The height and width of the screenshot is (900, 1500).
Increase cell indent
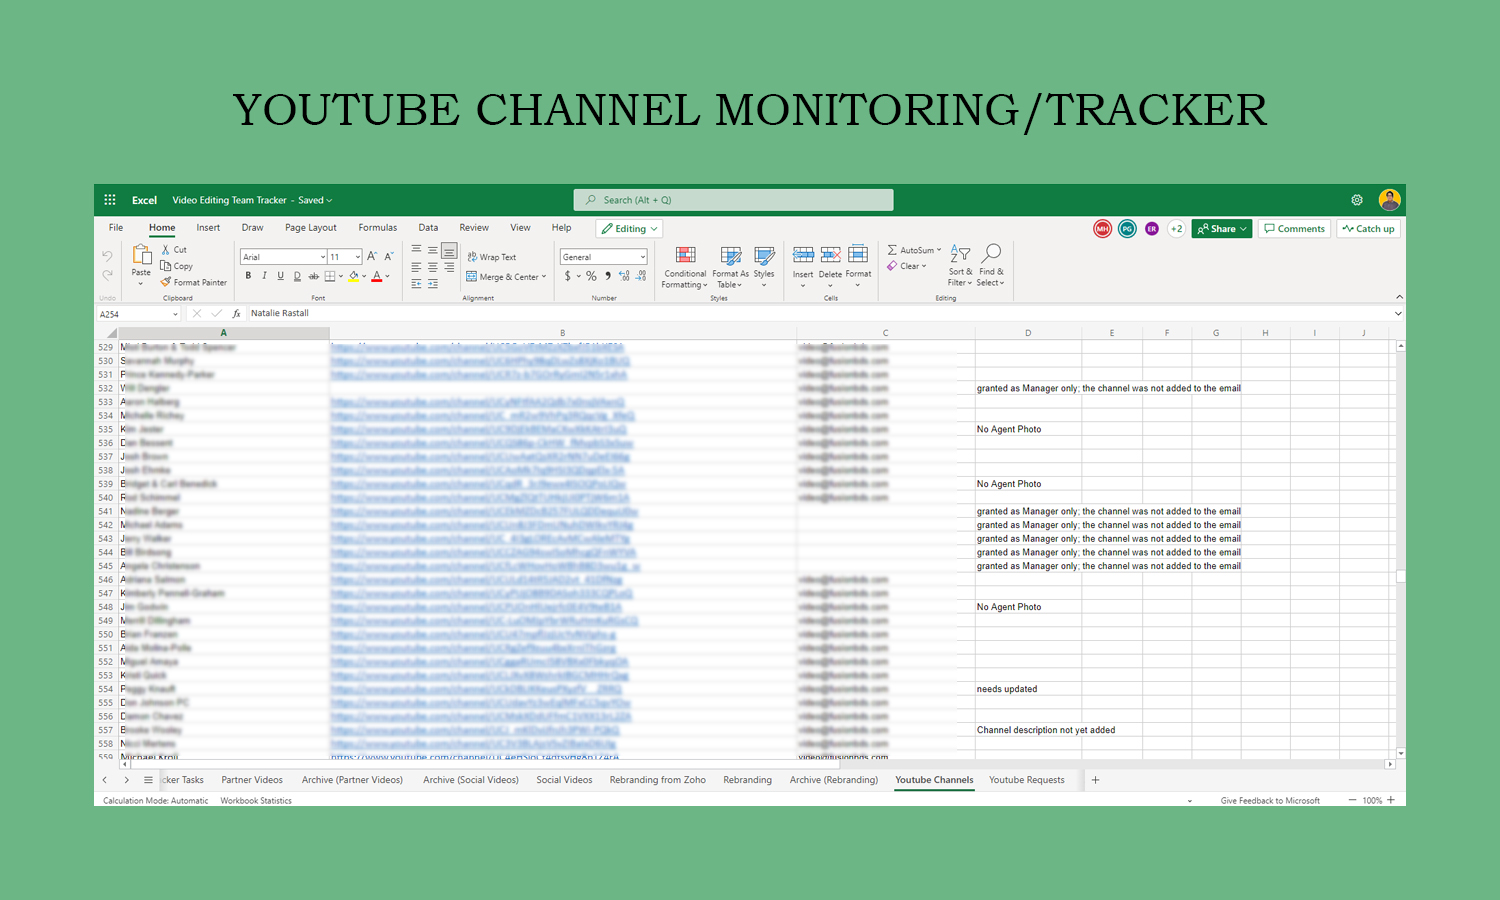433,284
